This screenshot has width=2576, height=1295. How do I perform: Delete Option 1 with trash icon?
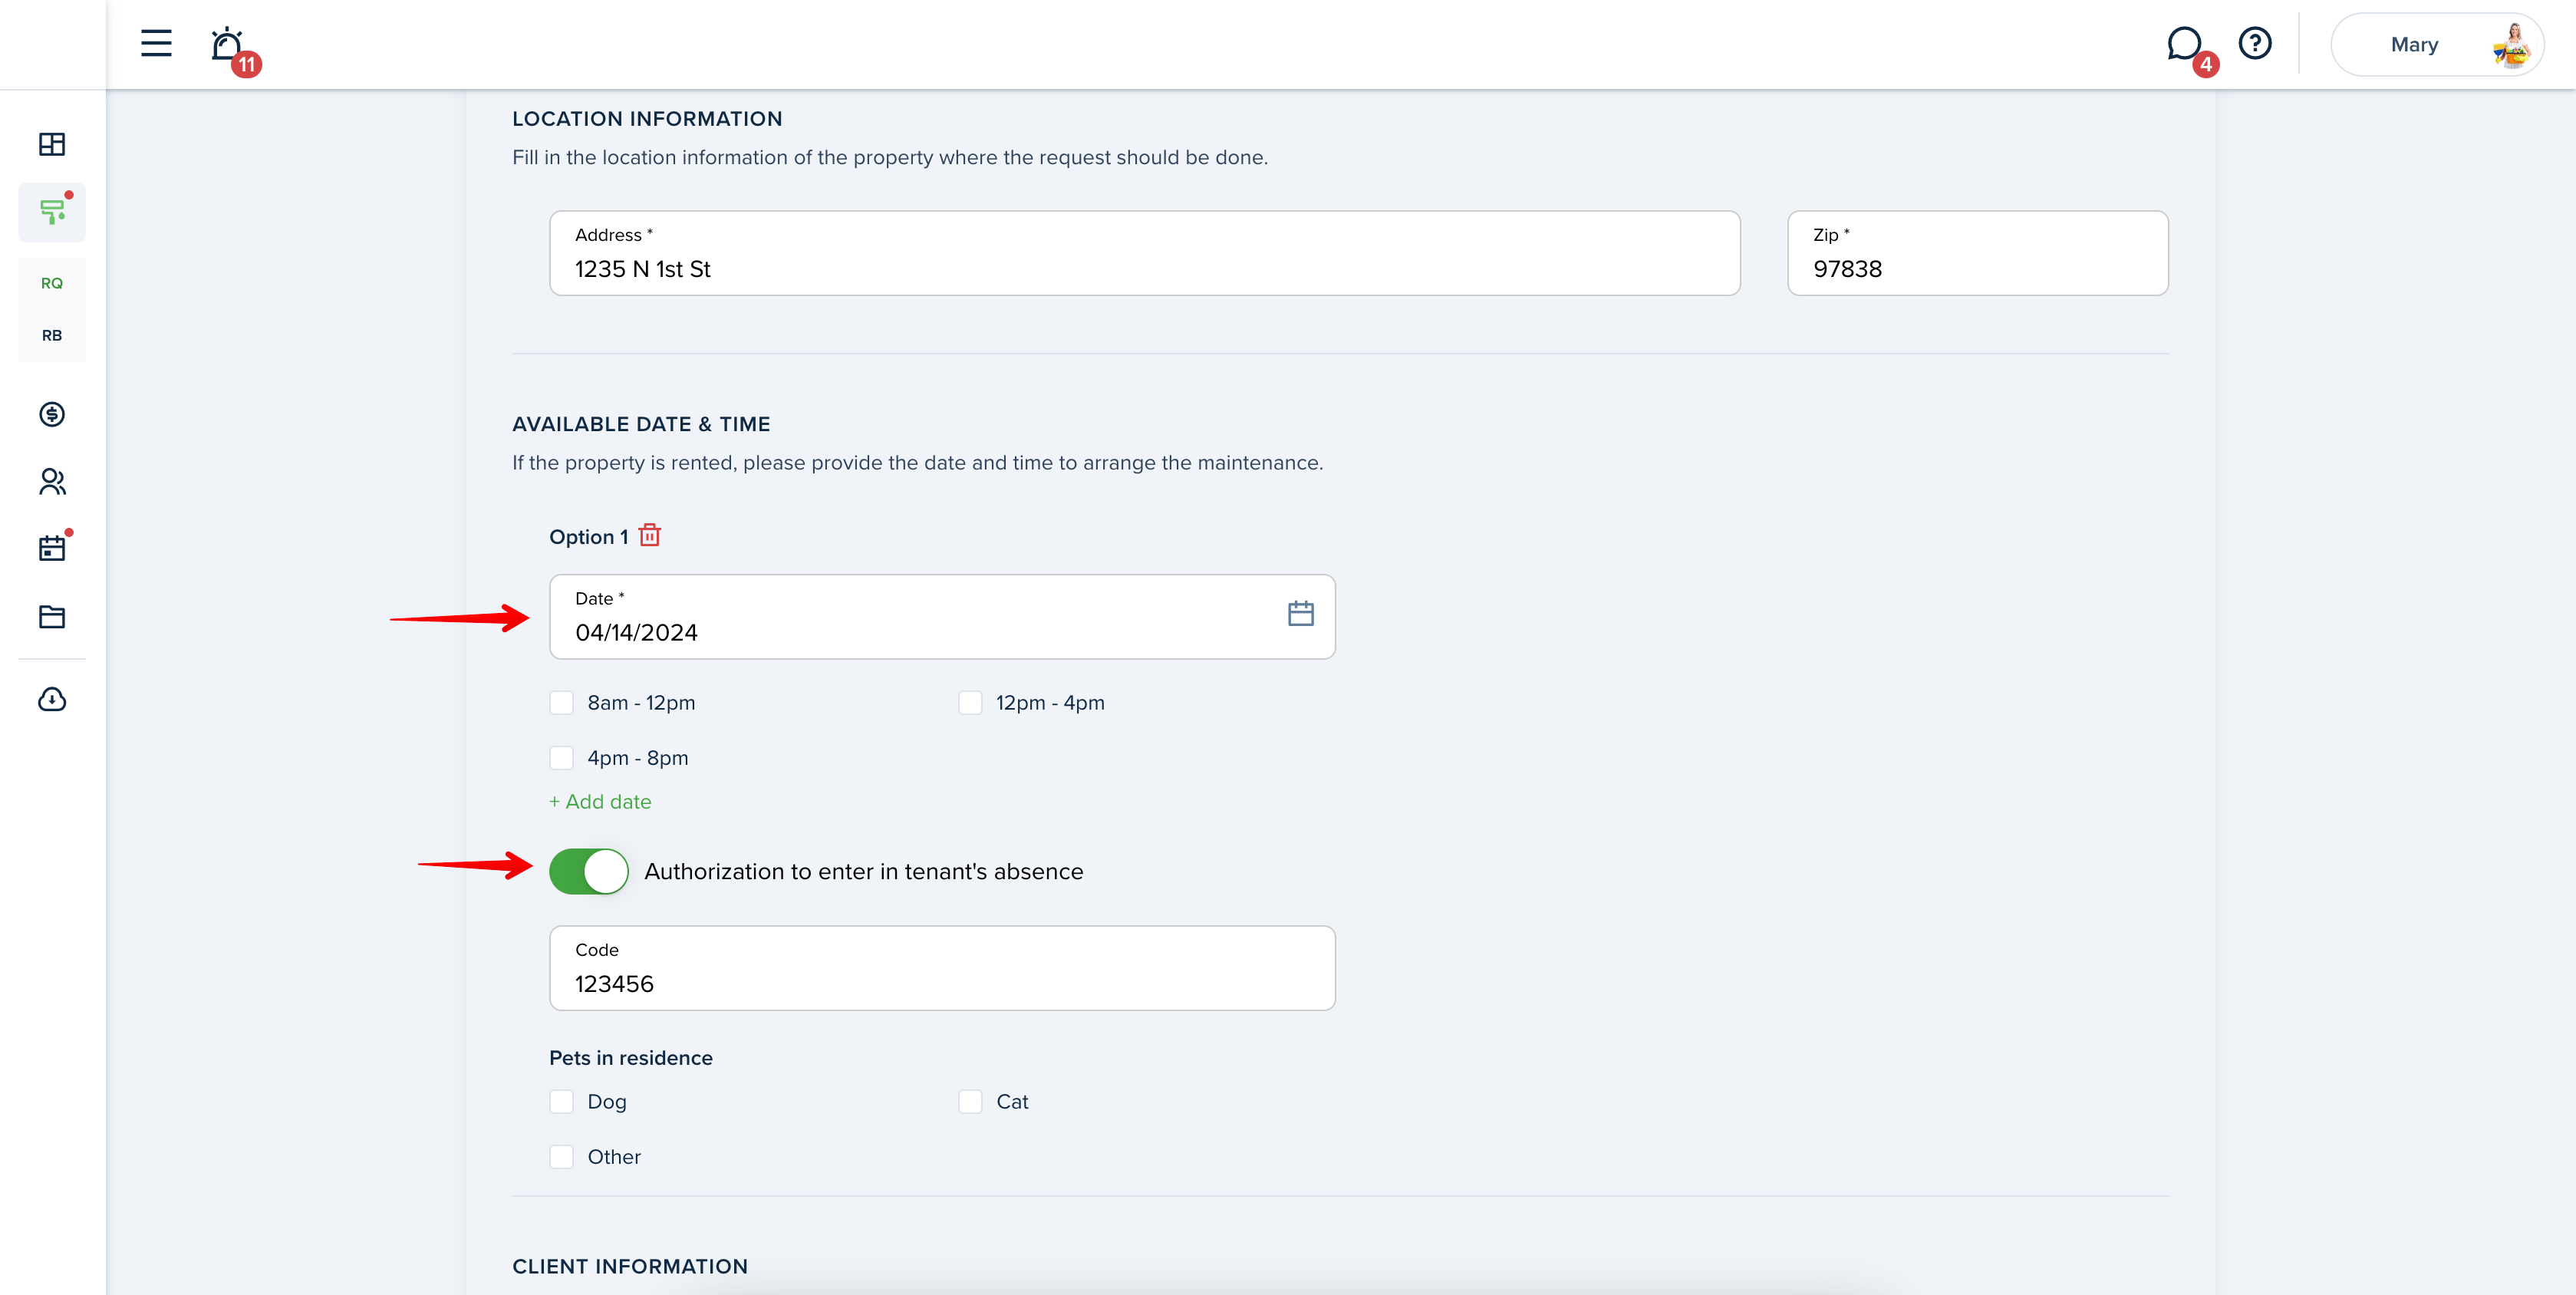[x=650, y=535]
